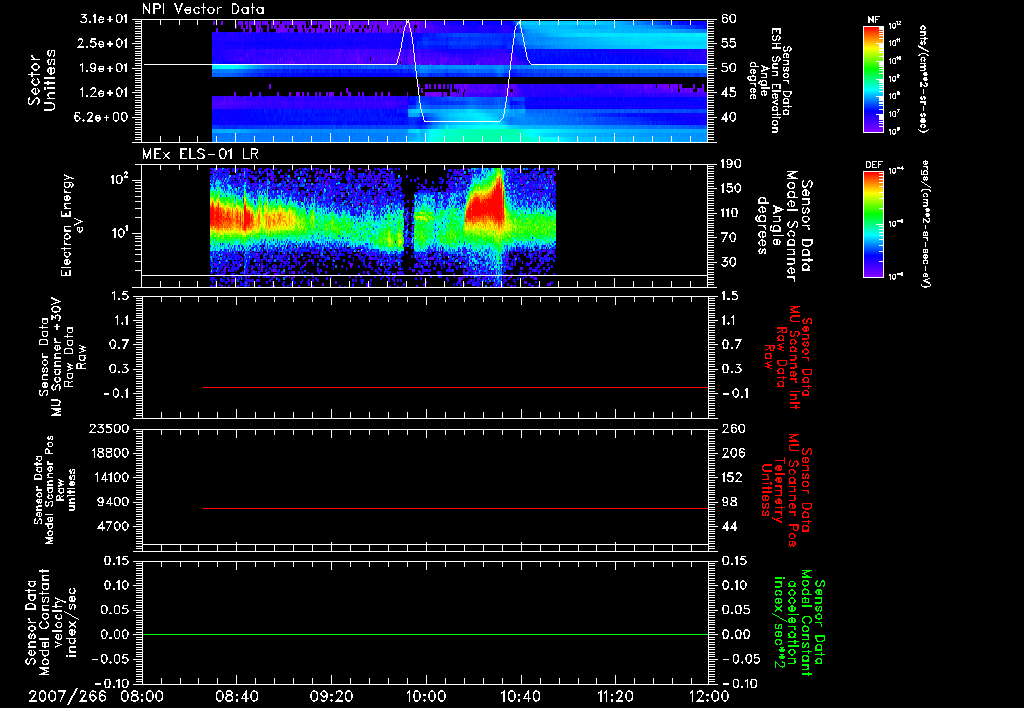This screenshot has height=708, width=1024.
Task: Click the '14100' scanner position tick
Action: pos(109,477)
